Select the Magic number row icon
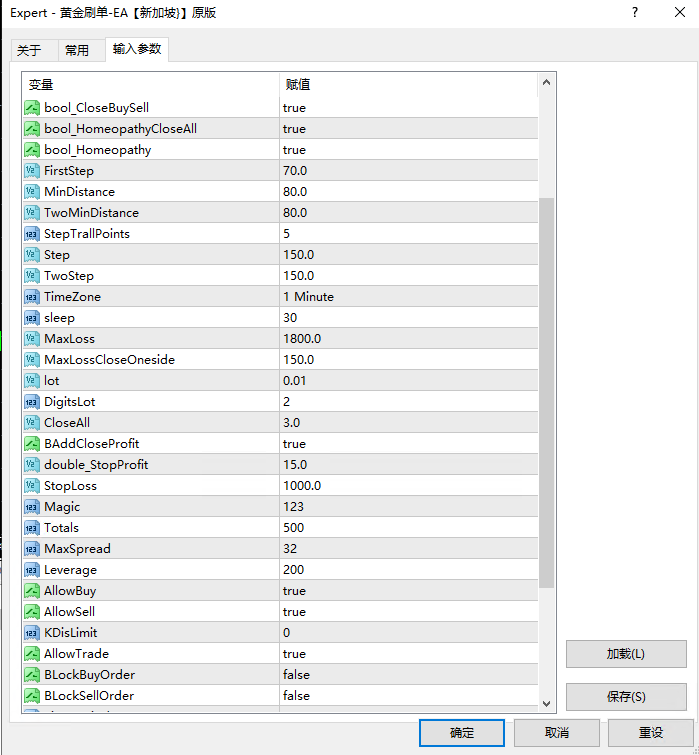Viewport: 699px width, 755px height. pyautogui.click(x=32, y=507)
